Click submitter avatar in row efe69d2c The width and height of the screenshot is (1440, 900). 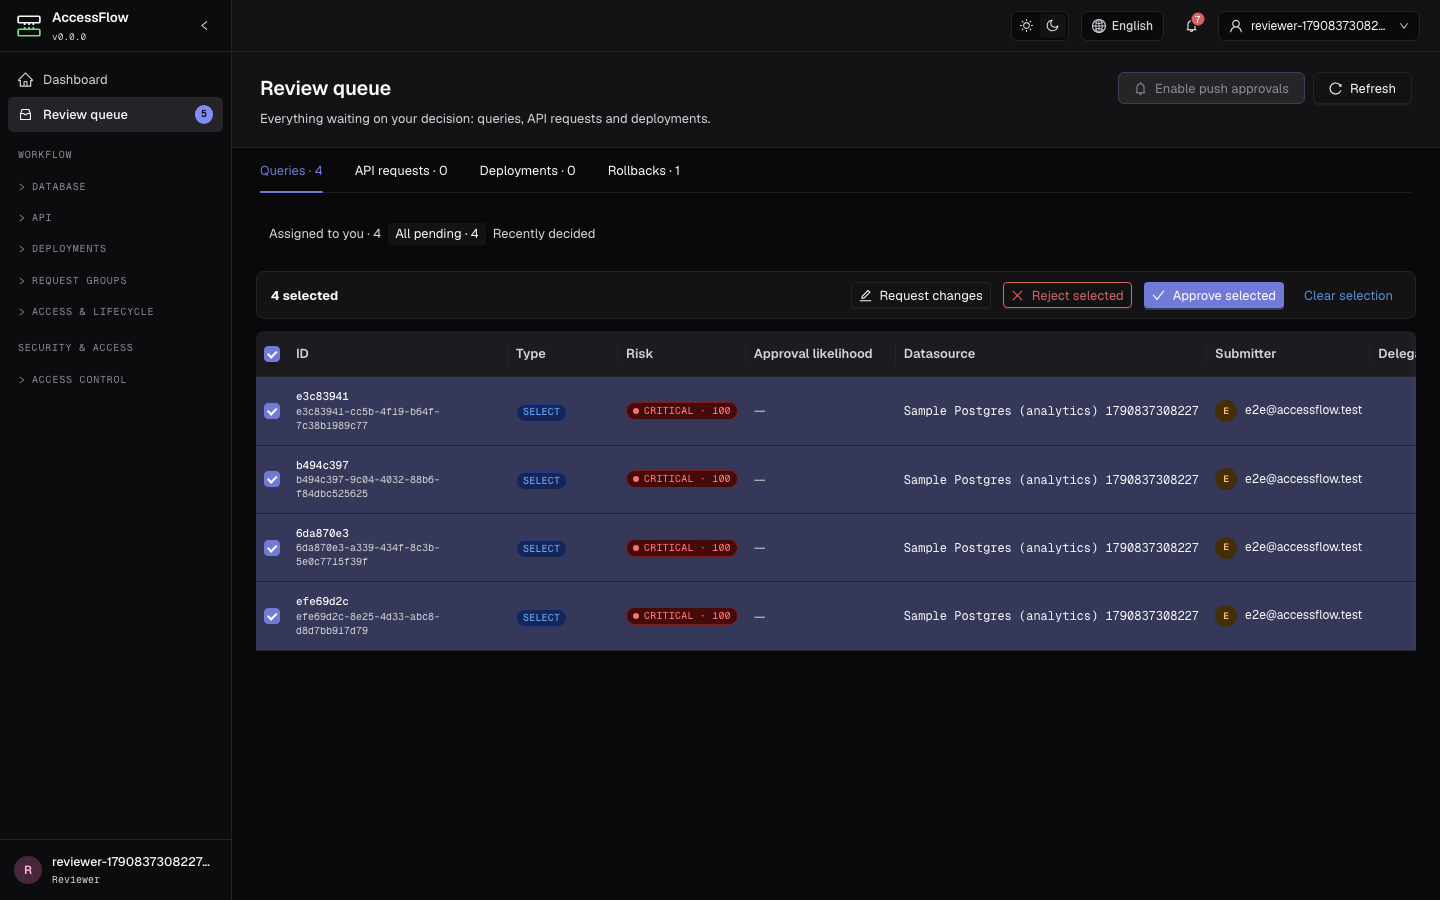pos(1226,616)
